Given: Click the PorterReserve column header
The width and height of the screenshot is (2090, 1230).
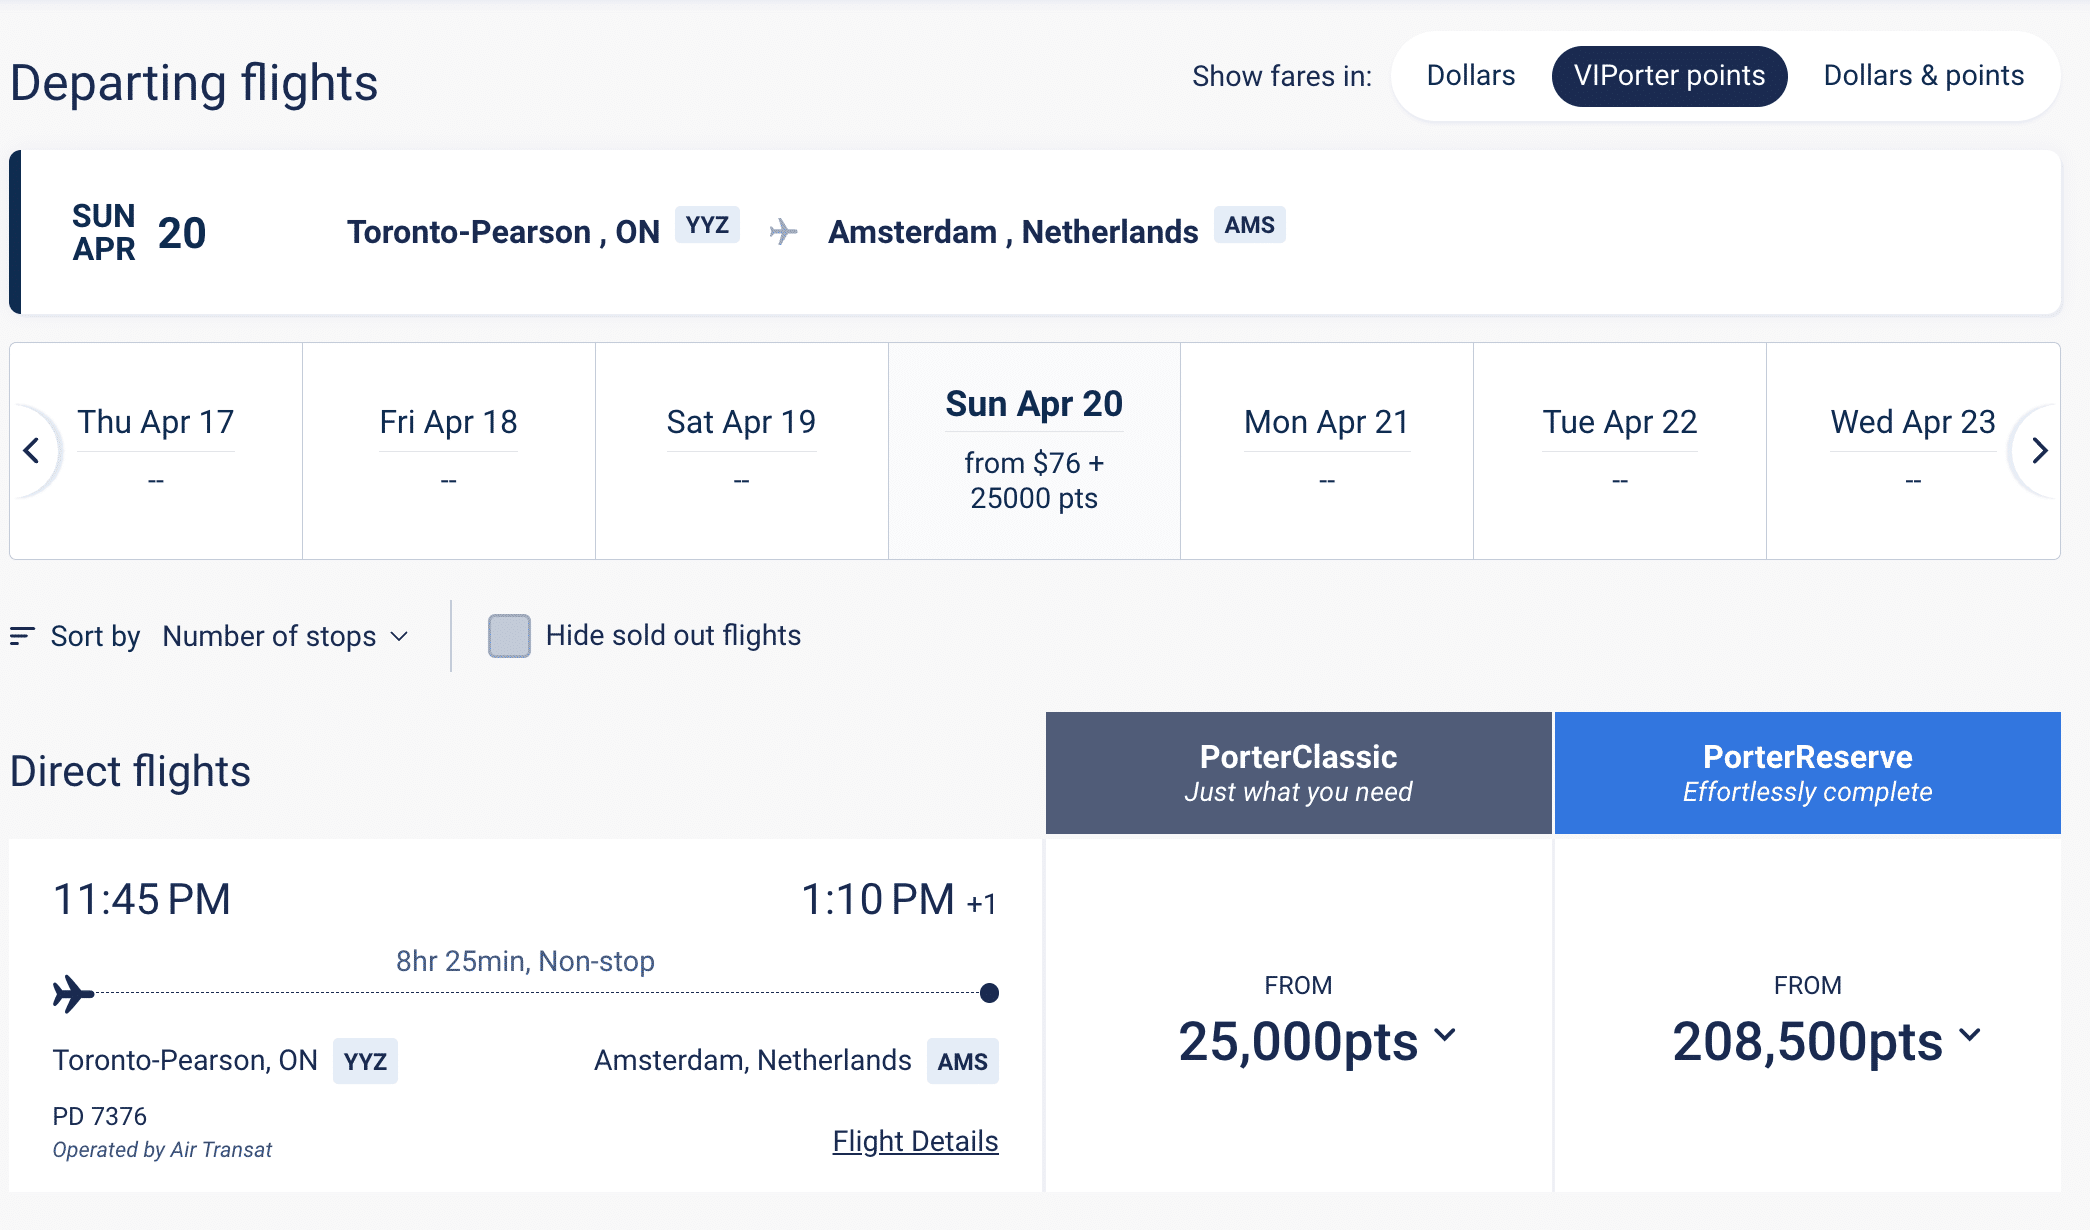Looking at the screenshot, I should pos(1807,773).
